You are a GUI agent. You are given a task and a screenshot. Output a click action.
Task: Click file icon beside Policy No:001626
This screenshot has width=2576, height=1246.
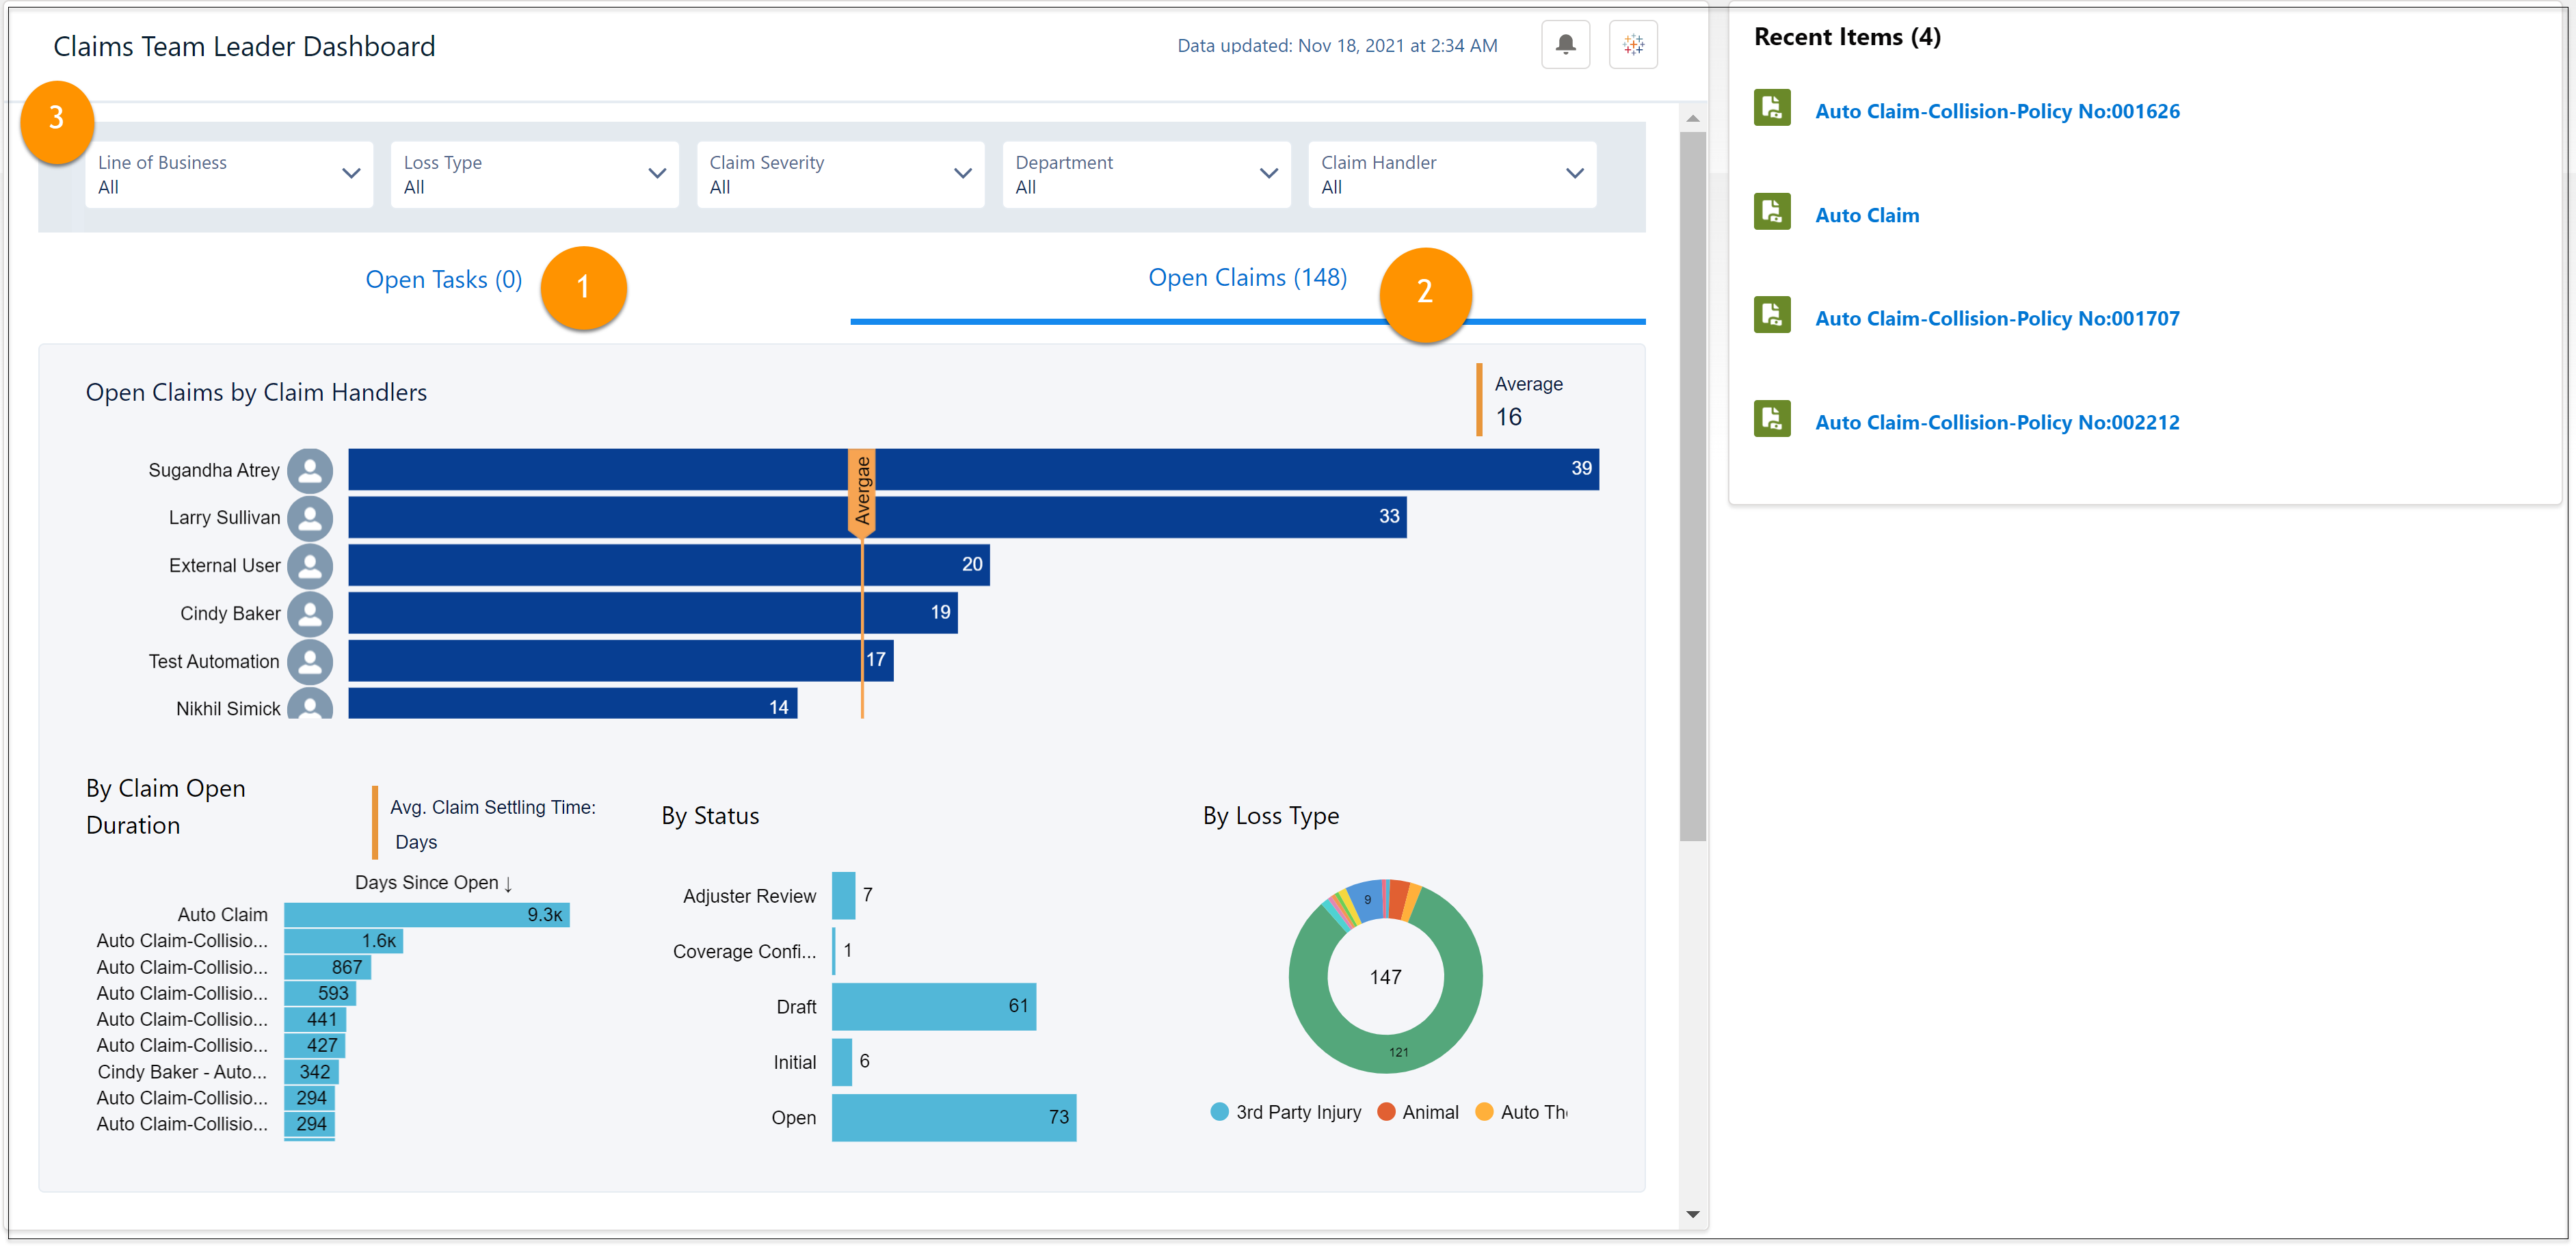[x=1772, y=108]
